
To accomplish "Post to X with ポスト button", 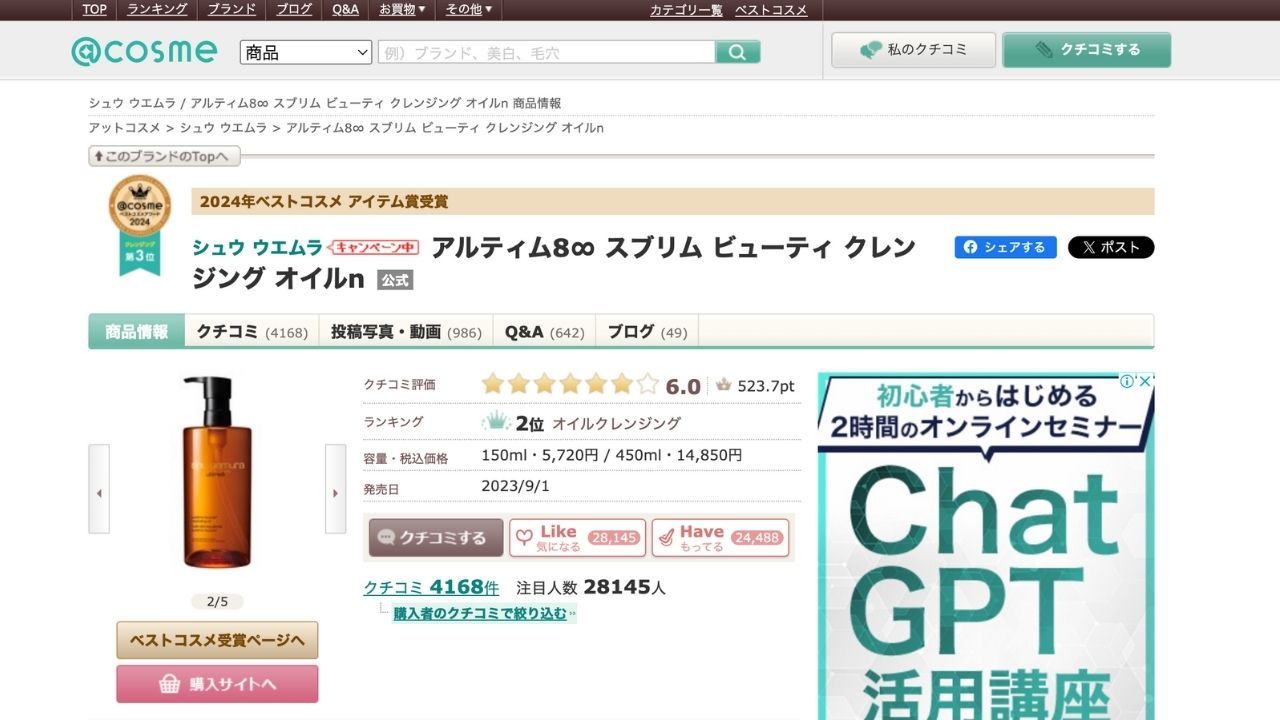I will [x=1111, y=247].
